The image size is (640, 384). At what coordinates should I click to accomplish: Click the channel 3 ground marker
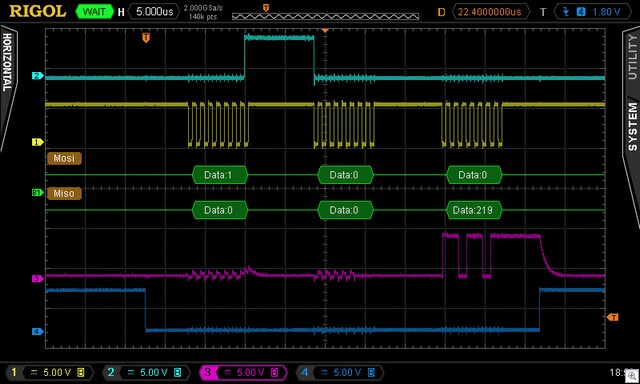pos(38,279)
